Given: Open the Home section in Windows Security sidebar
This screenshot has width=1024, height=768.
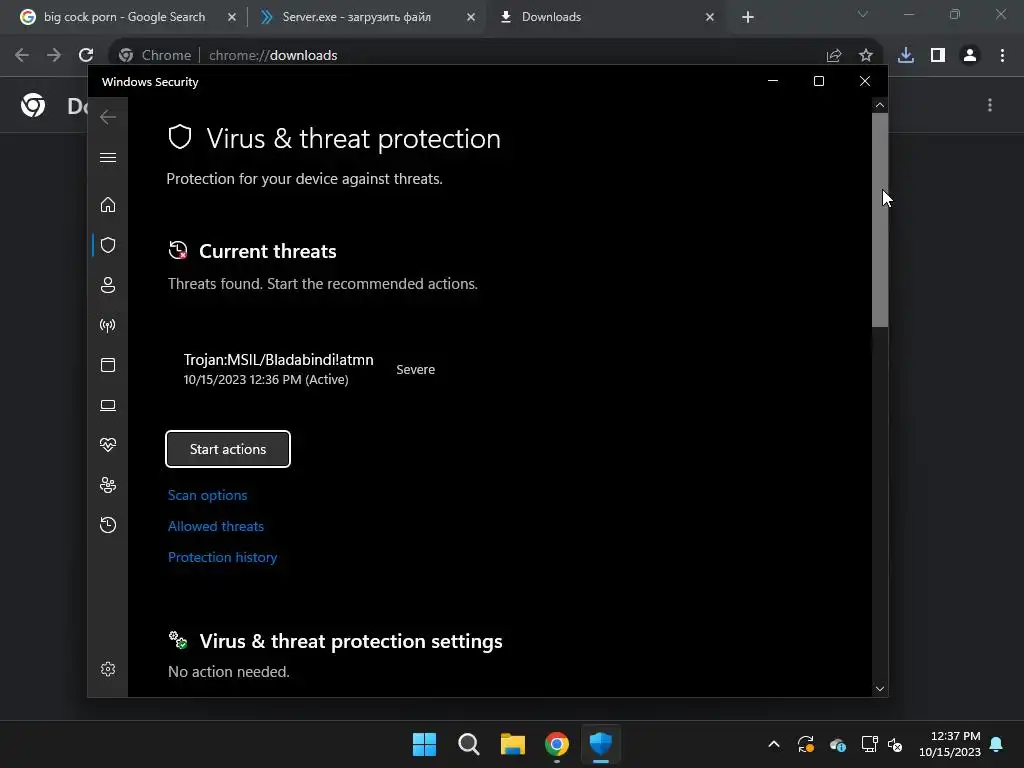Looking at the screenshot, I should point(108,205).
